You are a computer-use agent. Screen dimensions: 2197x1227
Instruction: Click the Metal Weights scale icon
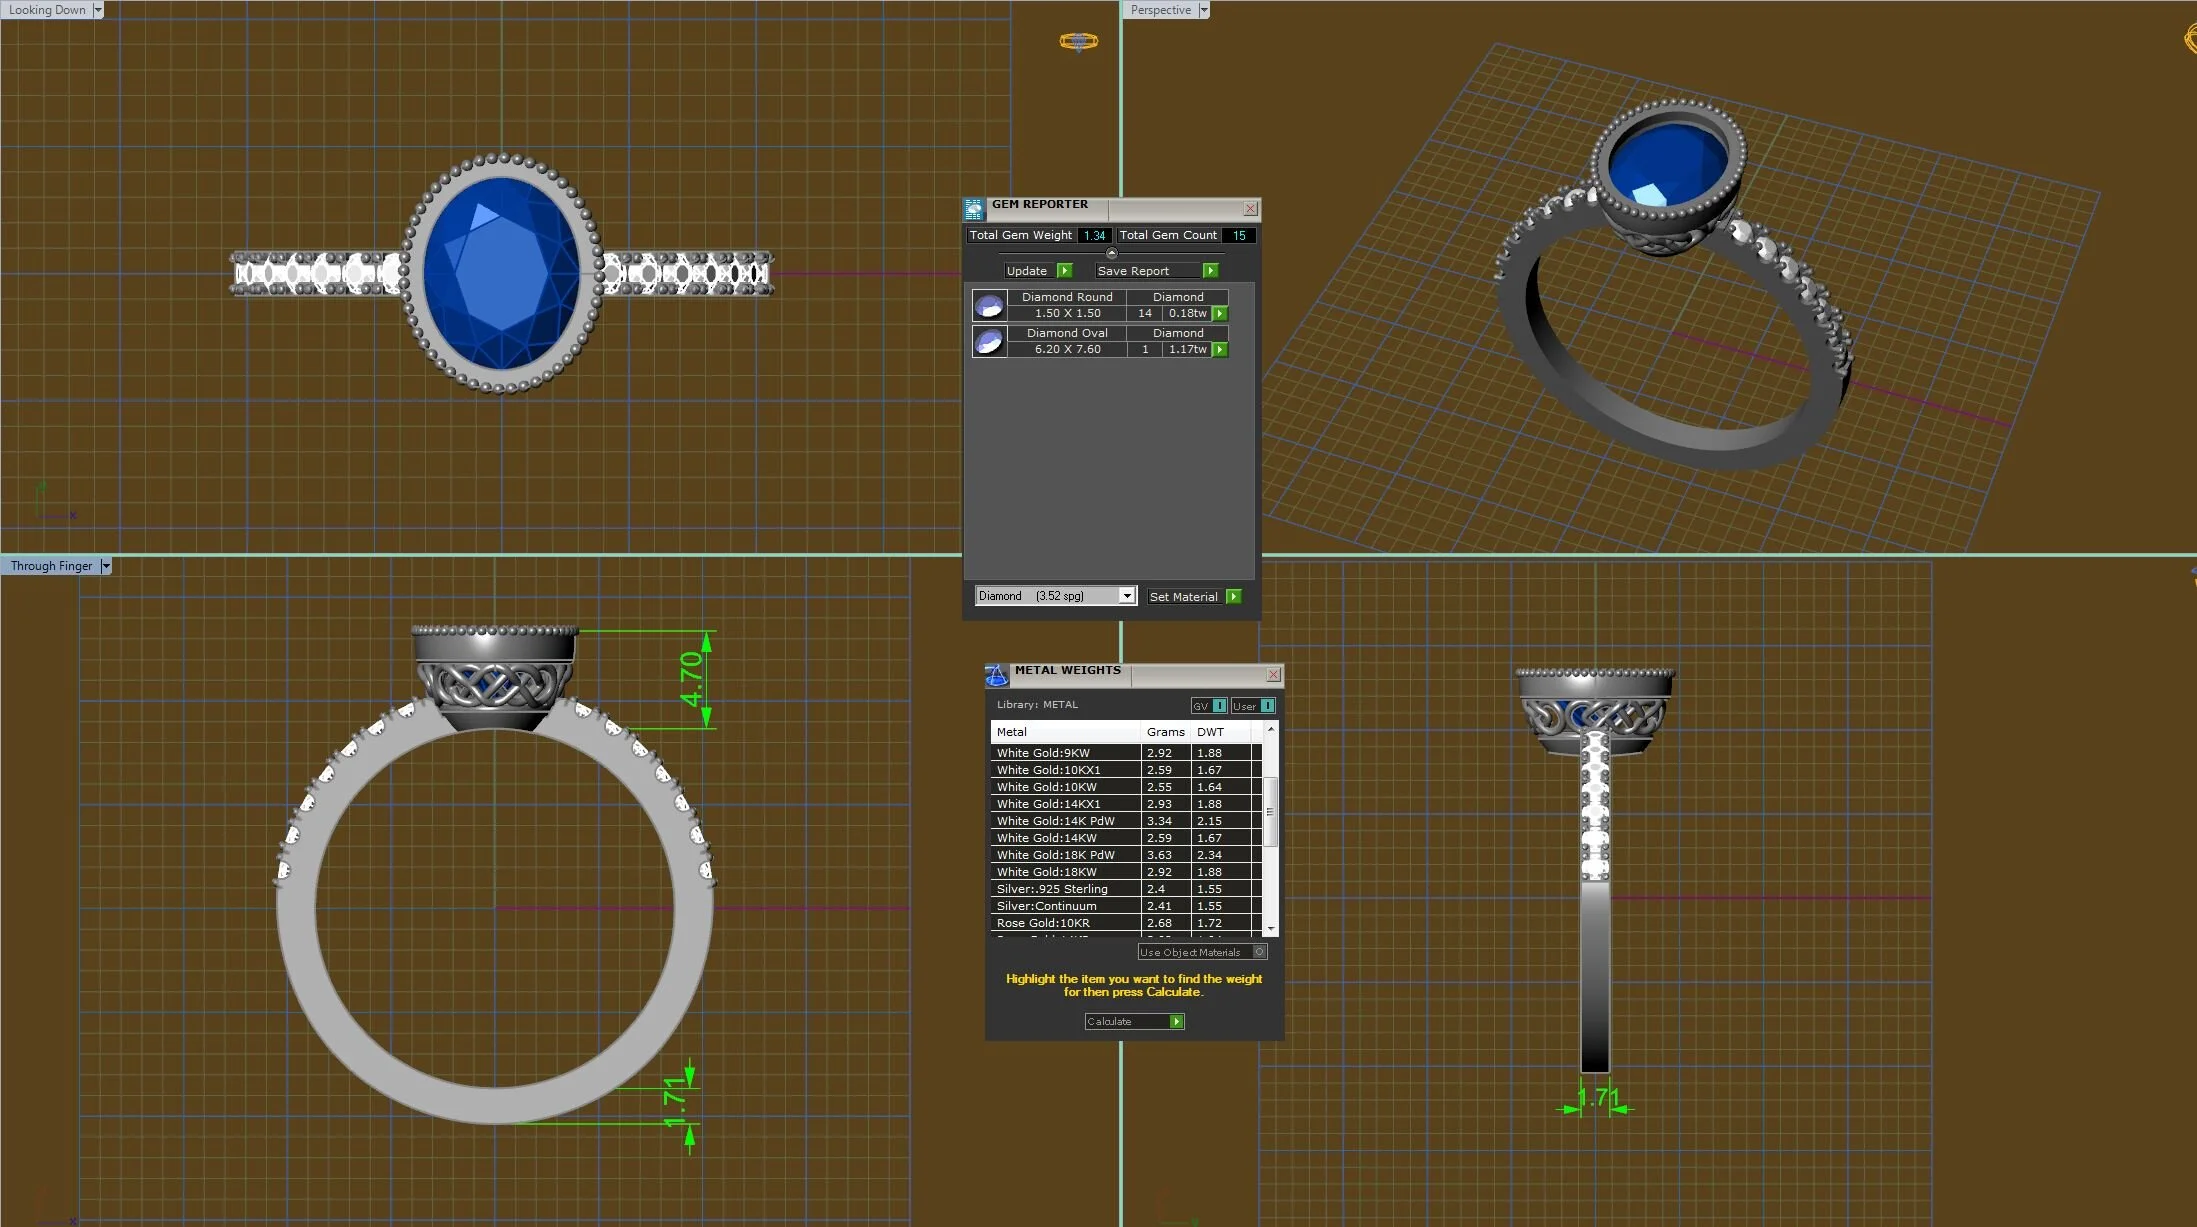[997, 675]
